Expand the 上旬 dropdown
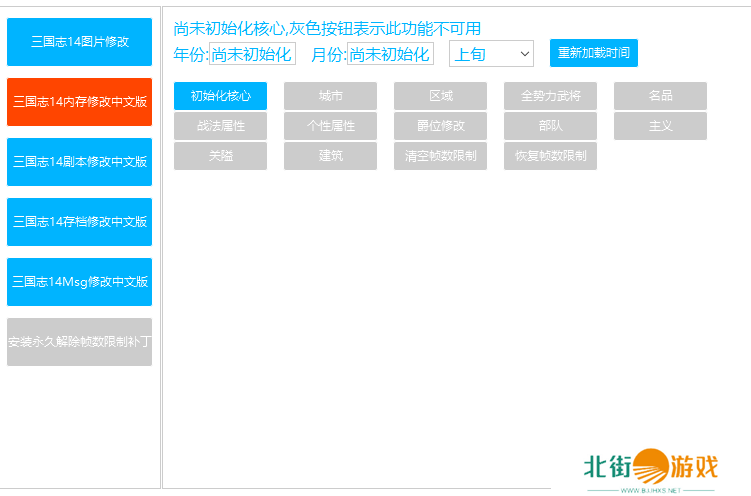 [491, 54]
